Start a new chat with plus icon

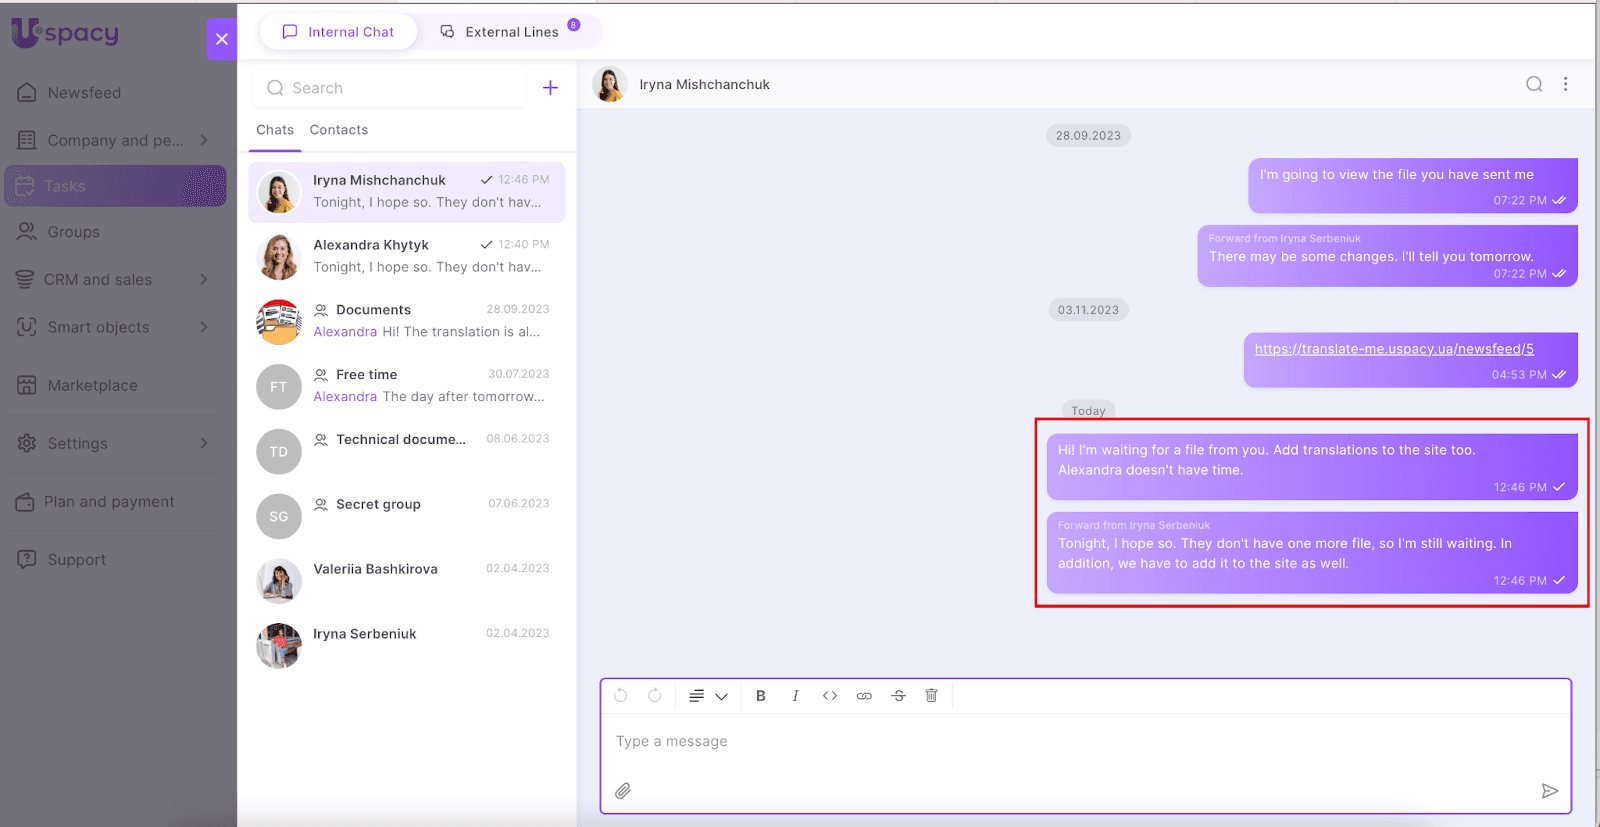coord(550,88)
